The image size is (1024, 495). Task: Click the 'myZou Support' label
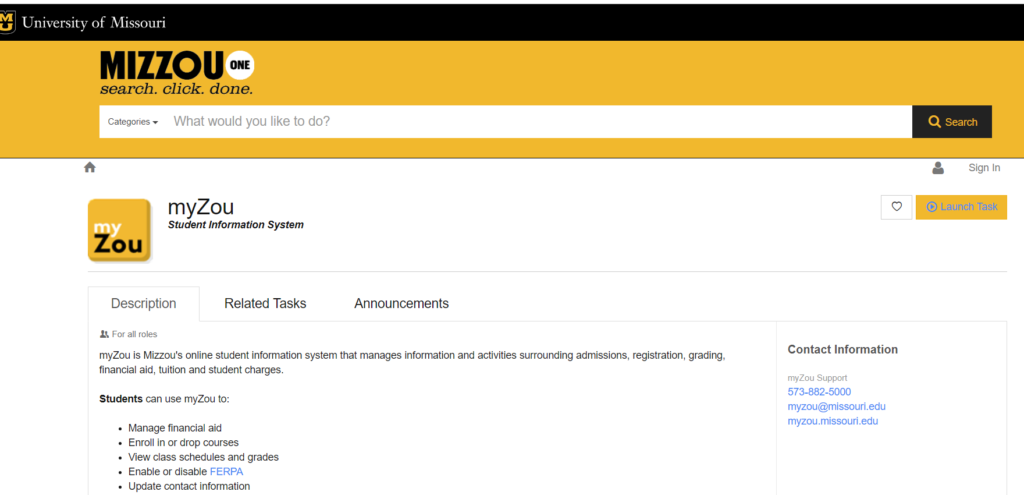click(817, 377)
